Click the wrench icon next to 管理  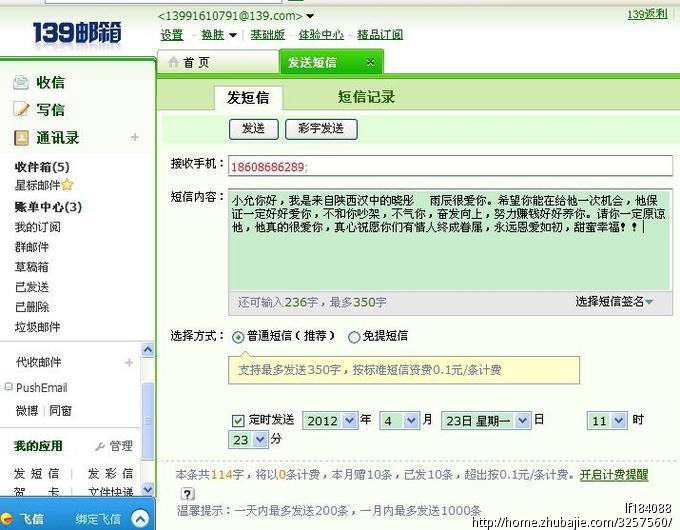[100, 446]
